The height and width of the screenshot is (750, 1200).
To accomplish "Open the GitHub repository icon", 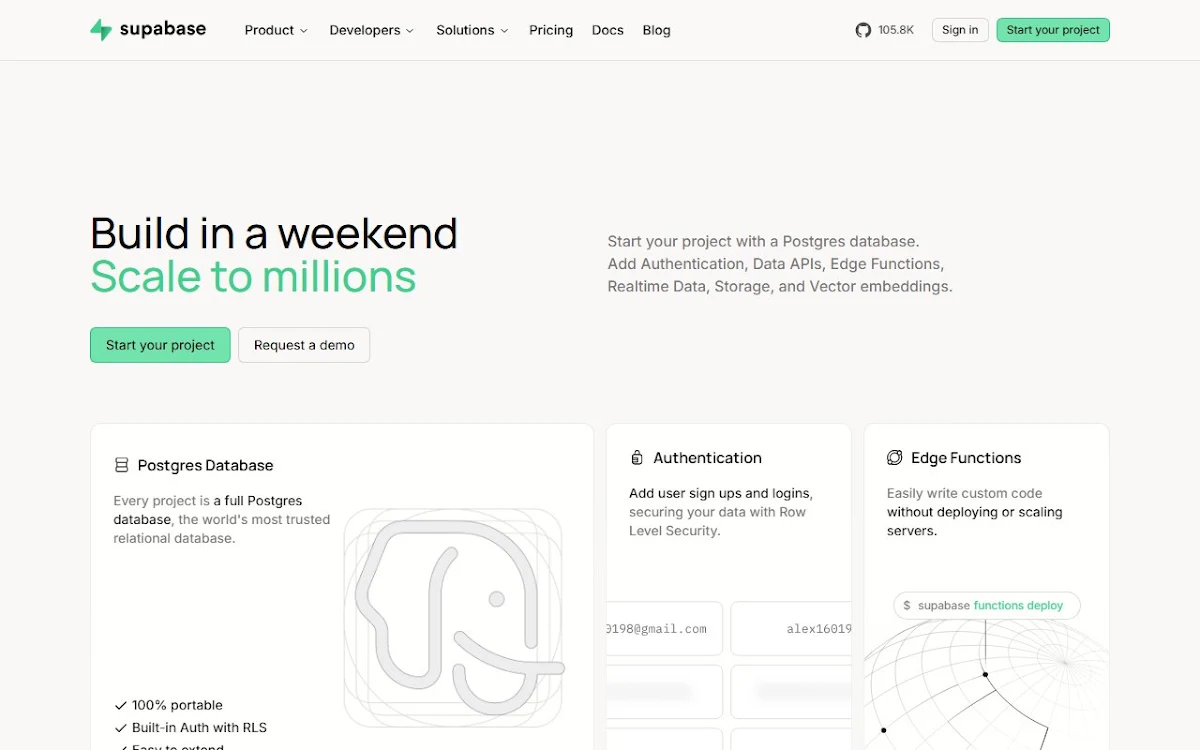I will pos(863,30).
